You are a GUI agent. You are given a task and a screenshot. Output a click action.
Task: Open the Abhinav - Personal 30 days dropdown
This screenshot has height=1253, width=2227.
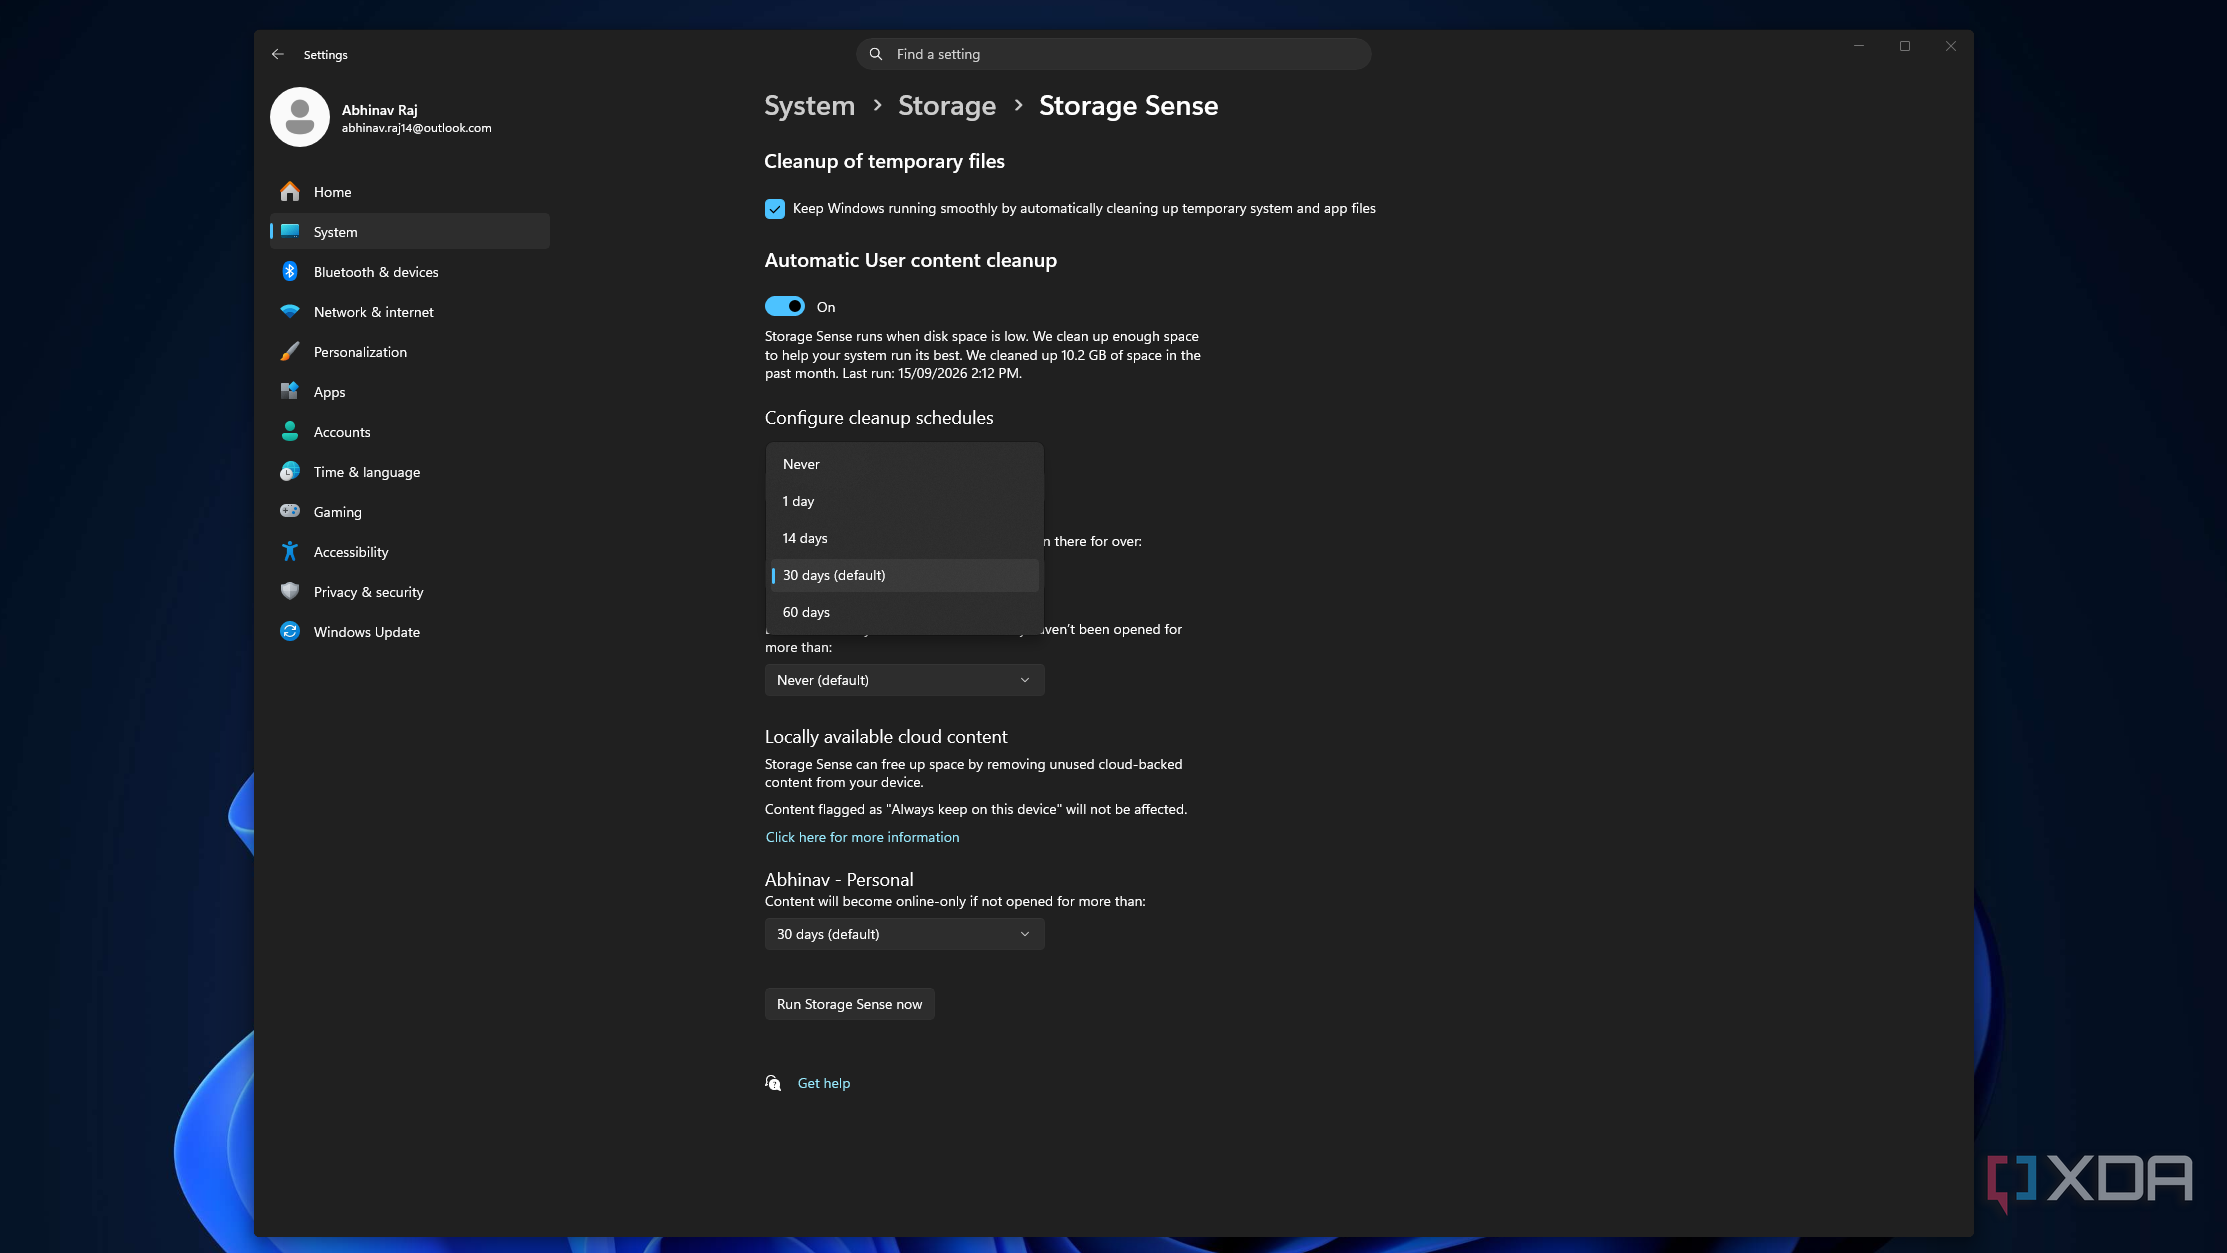click(x=904, y=934)
